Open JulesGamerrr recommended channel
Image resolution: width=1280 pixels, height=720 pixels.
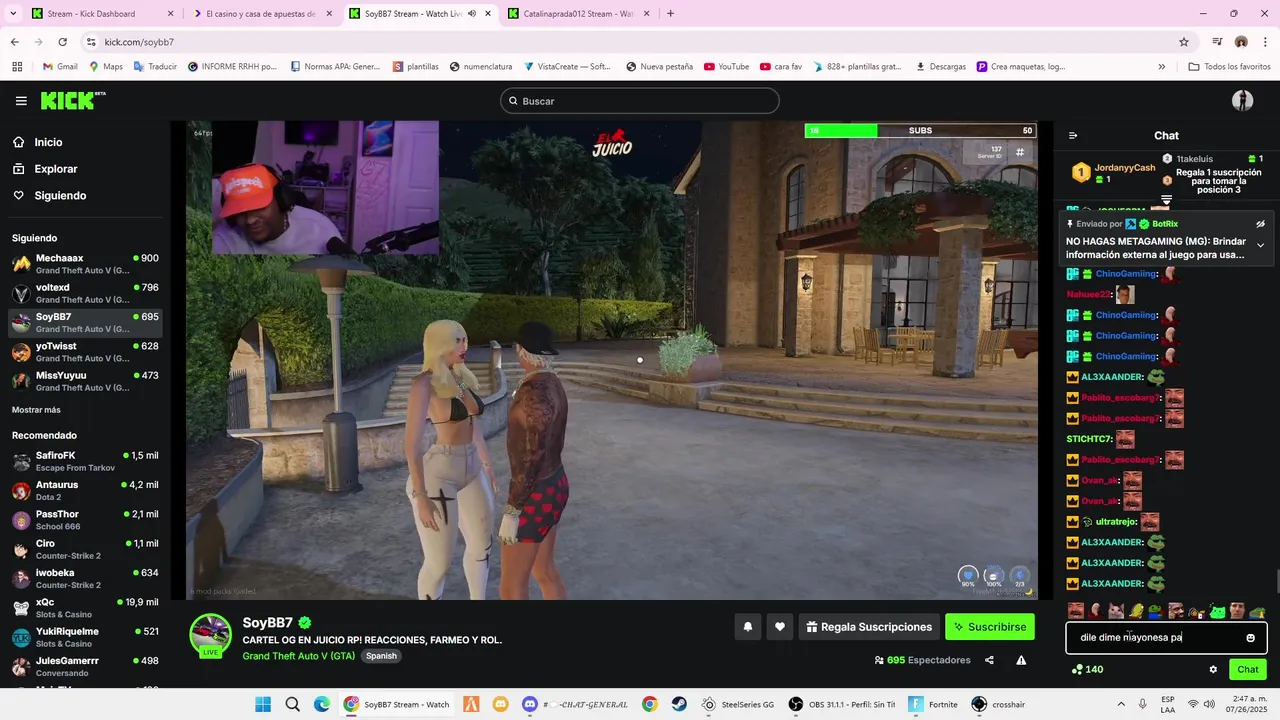[x=85, y=667]
